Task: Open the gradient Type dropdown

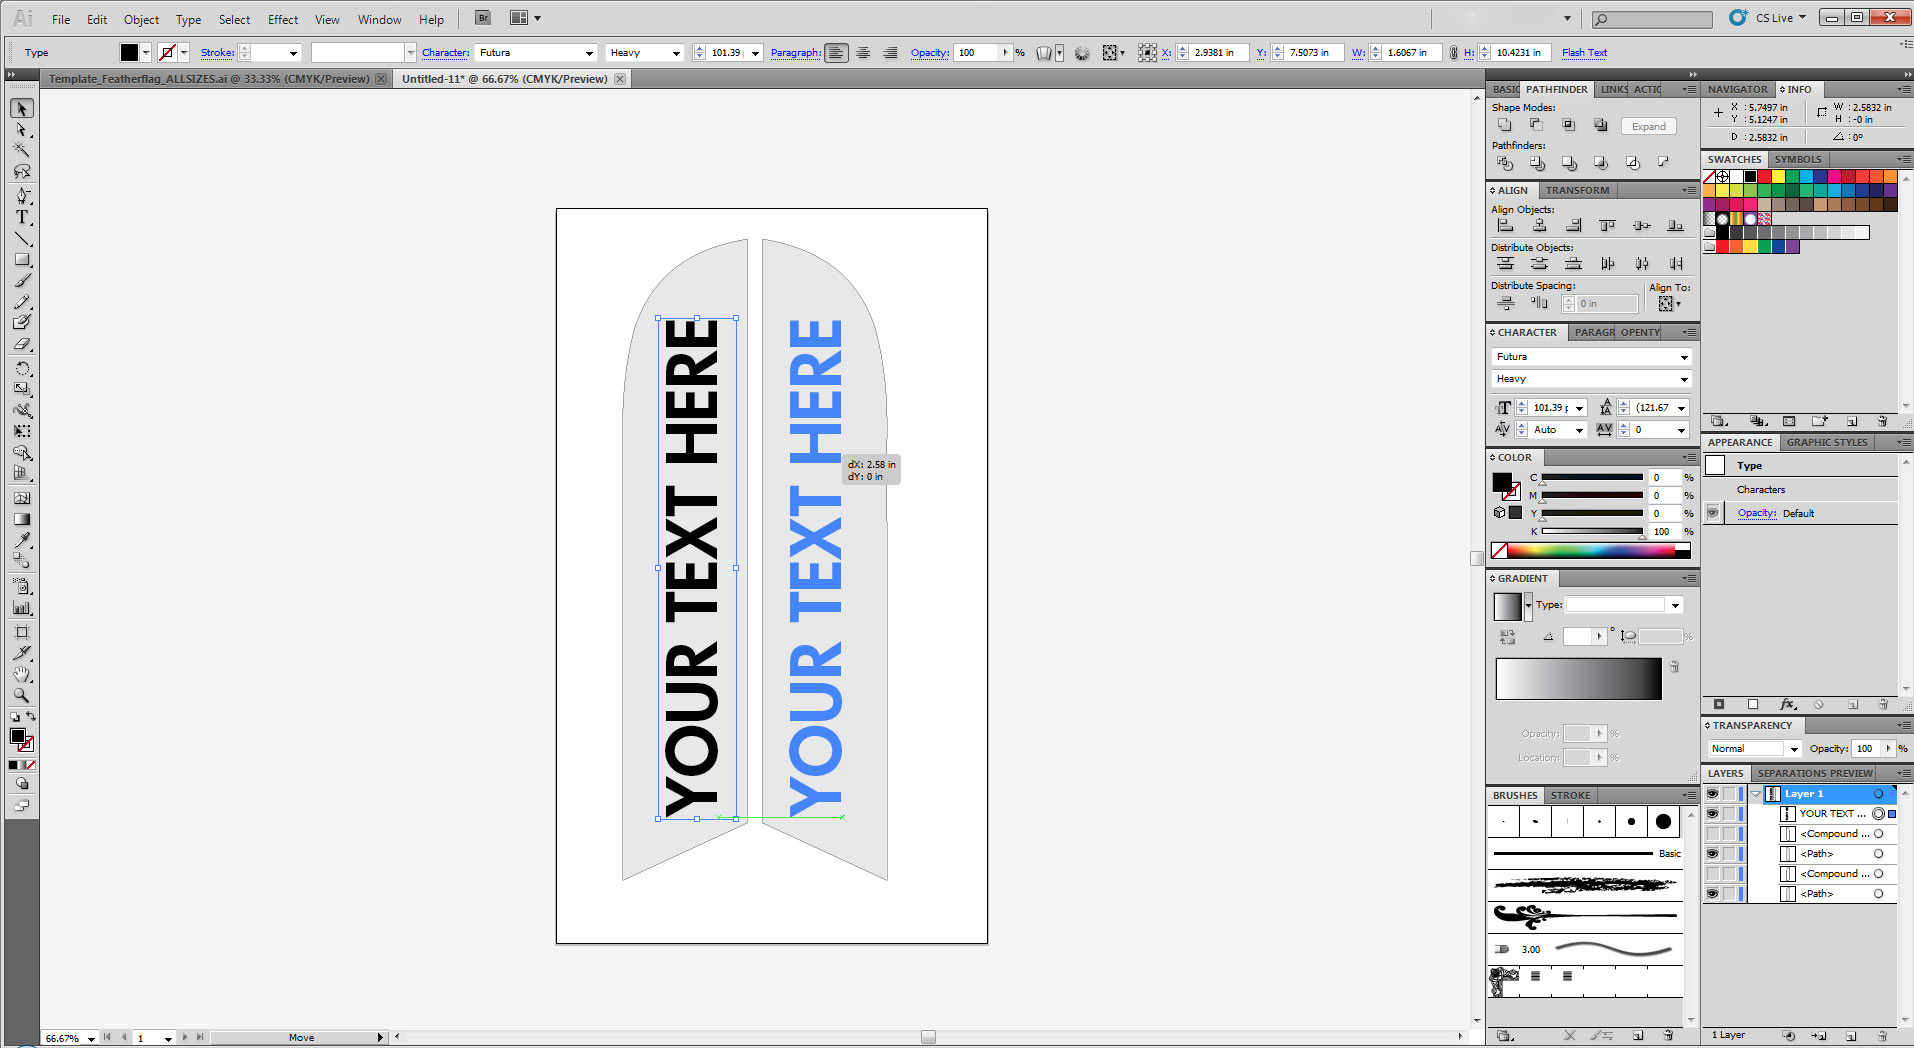Action: pos(1674,604)
